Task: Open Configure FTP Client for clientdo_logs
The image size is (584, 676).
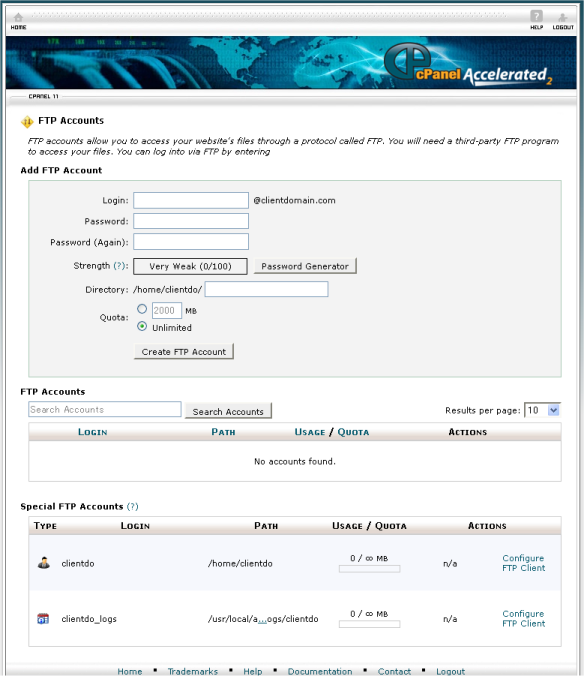Action: (523, 618)
